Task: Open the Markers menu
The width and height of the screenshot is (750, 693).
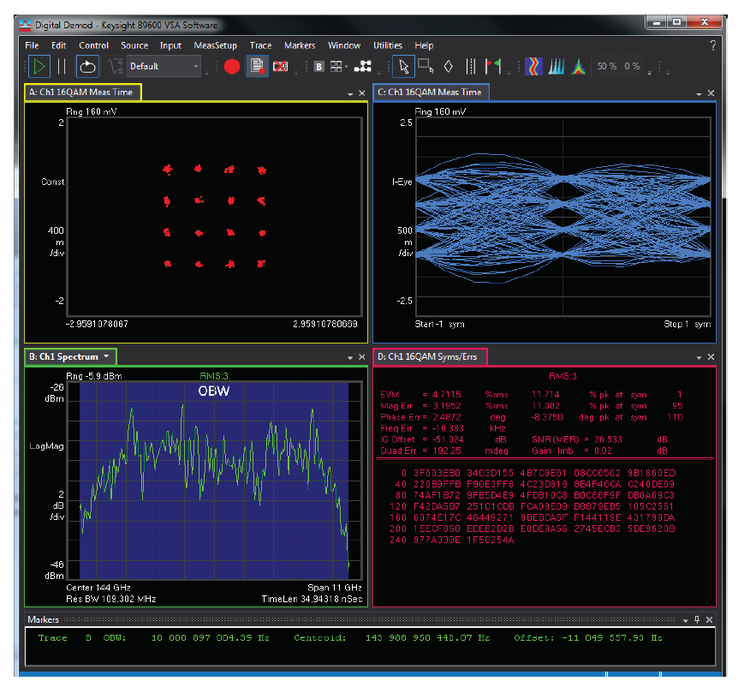Action: 299,46
